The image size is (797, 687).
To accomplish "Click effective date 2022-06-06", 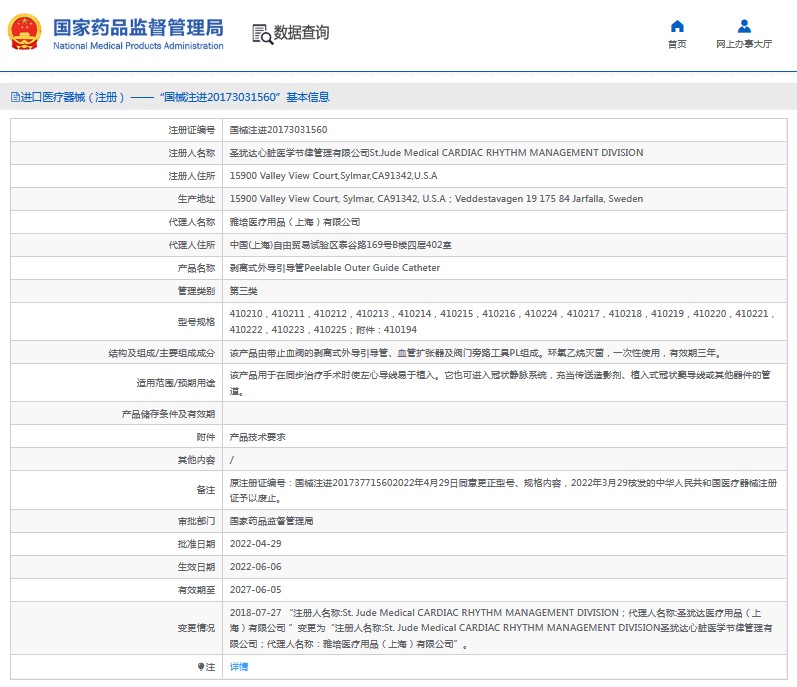I will click(x=256, y=567).
